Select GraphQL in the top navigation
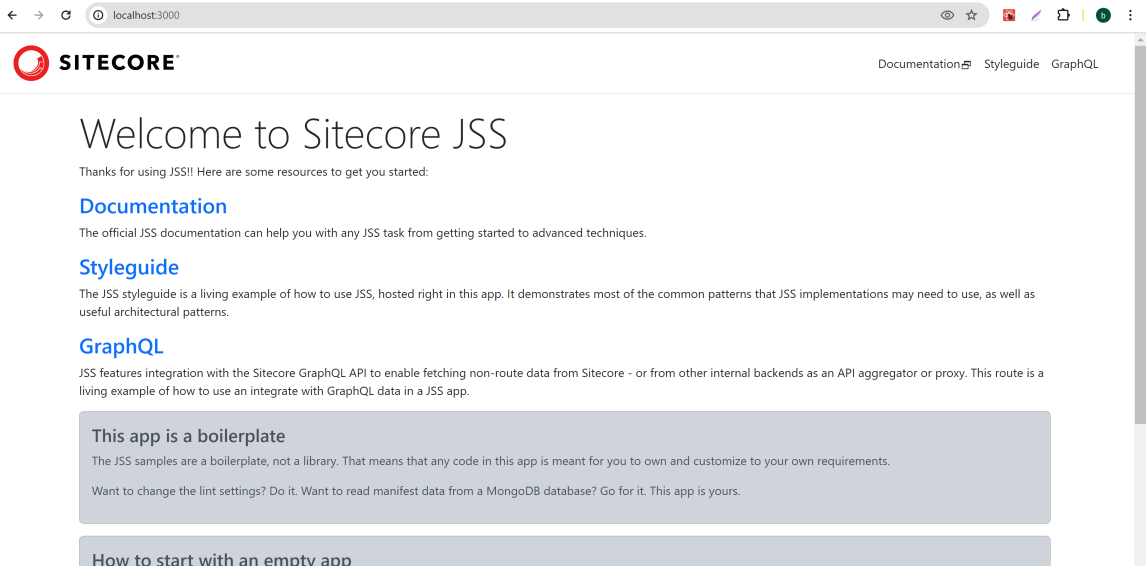 click(1074, 64)
